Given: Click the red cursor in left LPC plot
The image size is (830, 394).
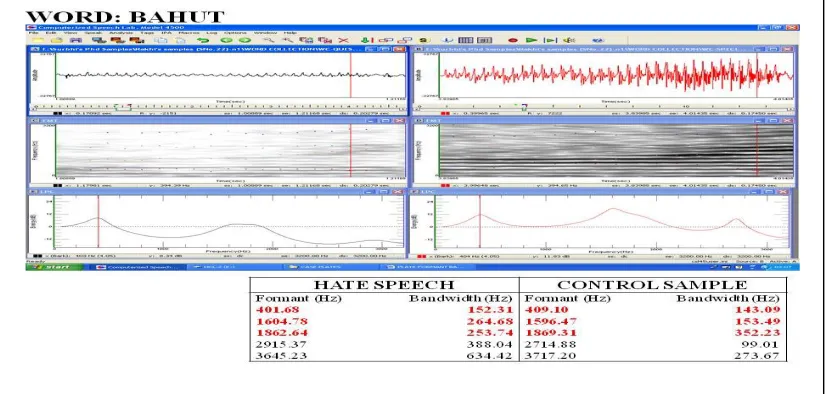Looking at the screenshot, I should pos(98,221).
